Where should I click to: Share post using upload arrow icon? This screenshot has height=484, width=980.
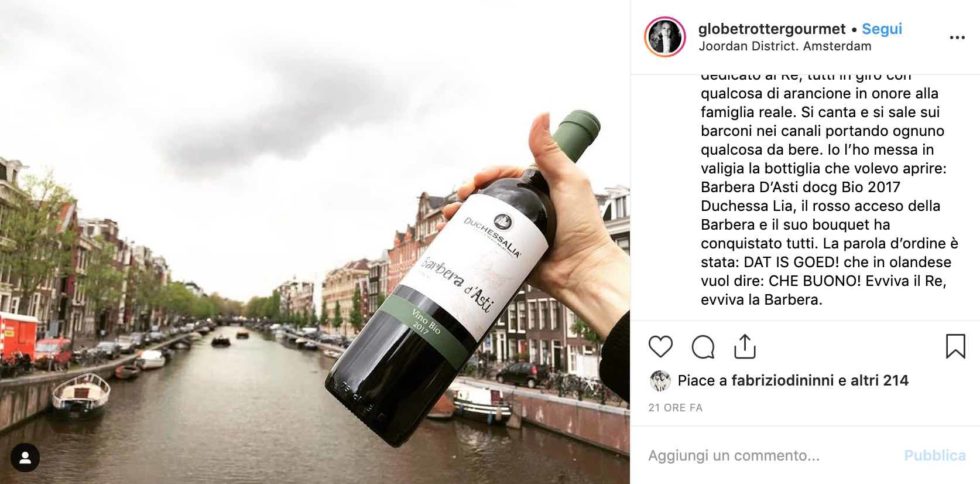point(745,346)
